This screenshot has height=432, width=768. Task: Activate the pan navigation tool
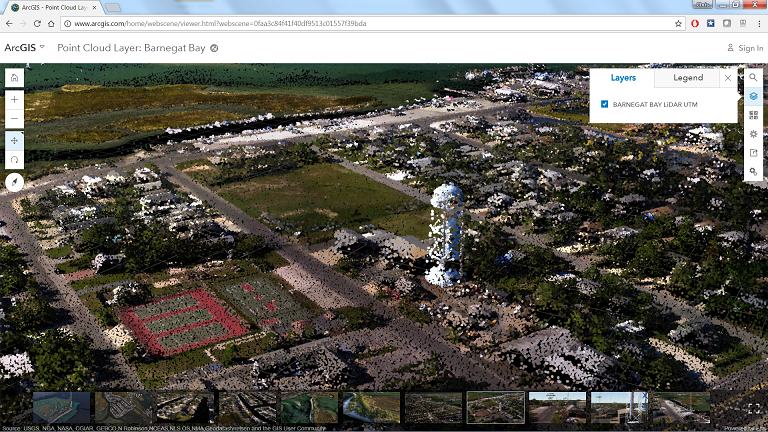pos(14,141)
